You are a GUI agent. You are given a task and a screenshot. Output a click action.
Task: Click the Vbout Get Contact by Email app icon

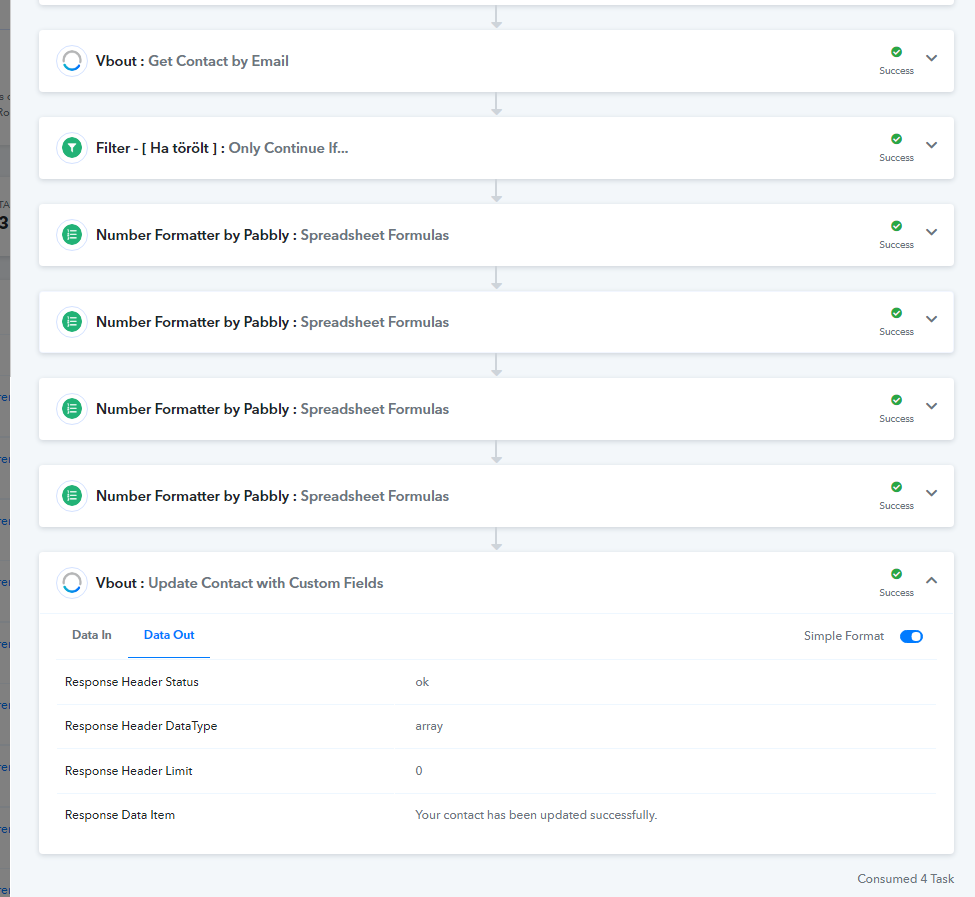click(72, 61)
